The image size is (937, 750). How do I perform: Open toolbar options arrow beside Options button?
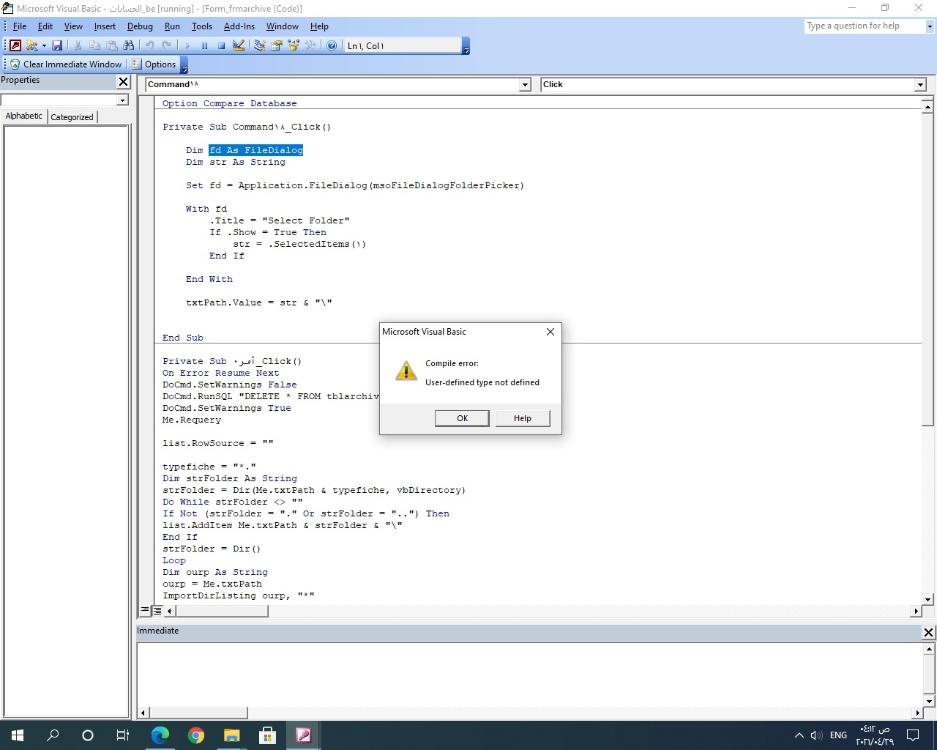[x=184, y=65]
